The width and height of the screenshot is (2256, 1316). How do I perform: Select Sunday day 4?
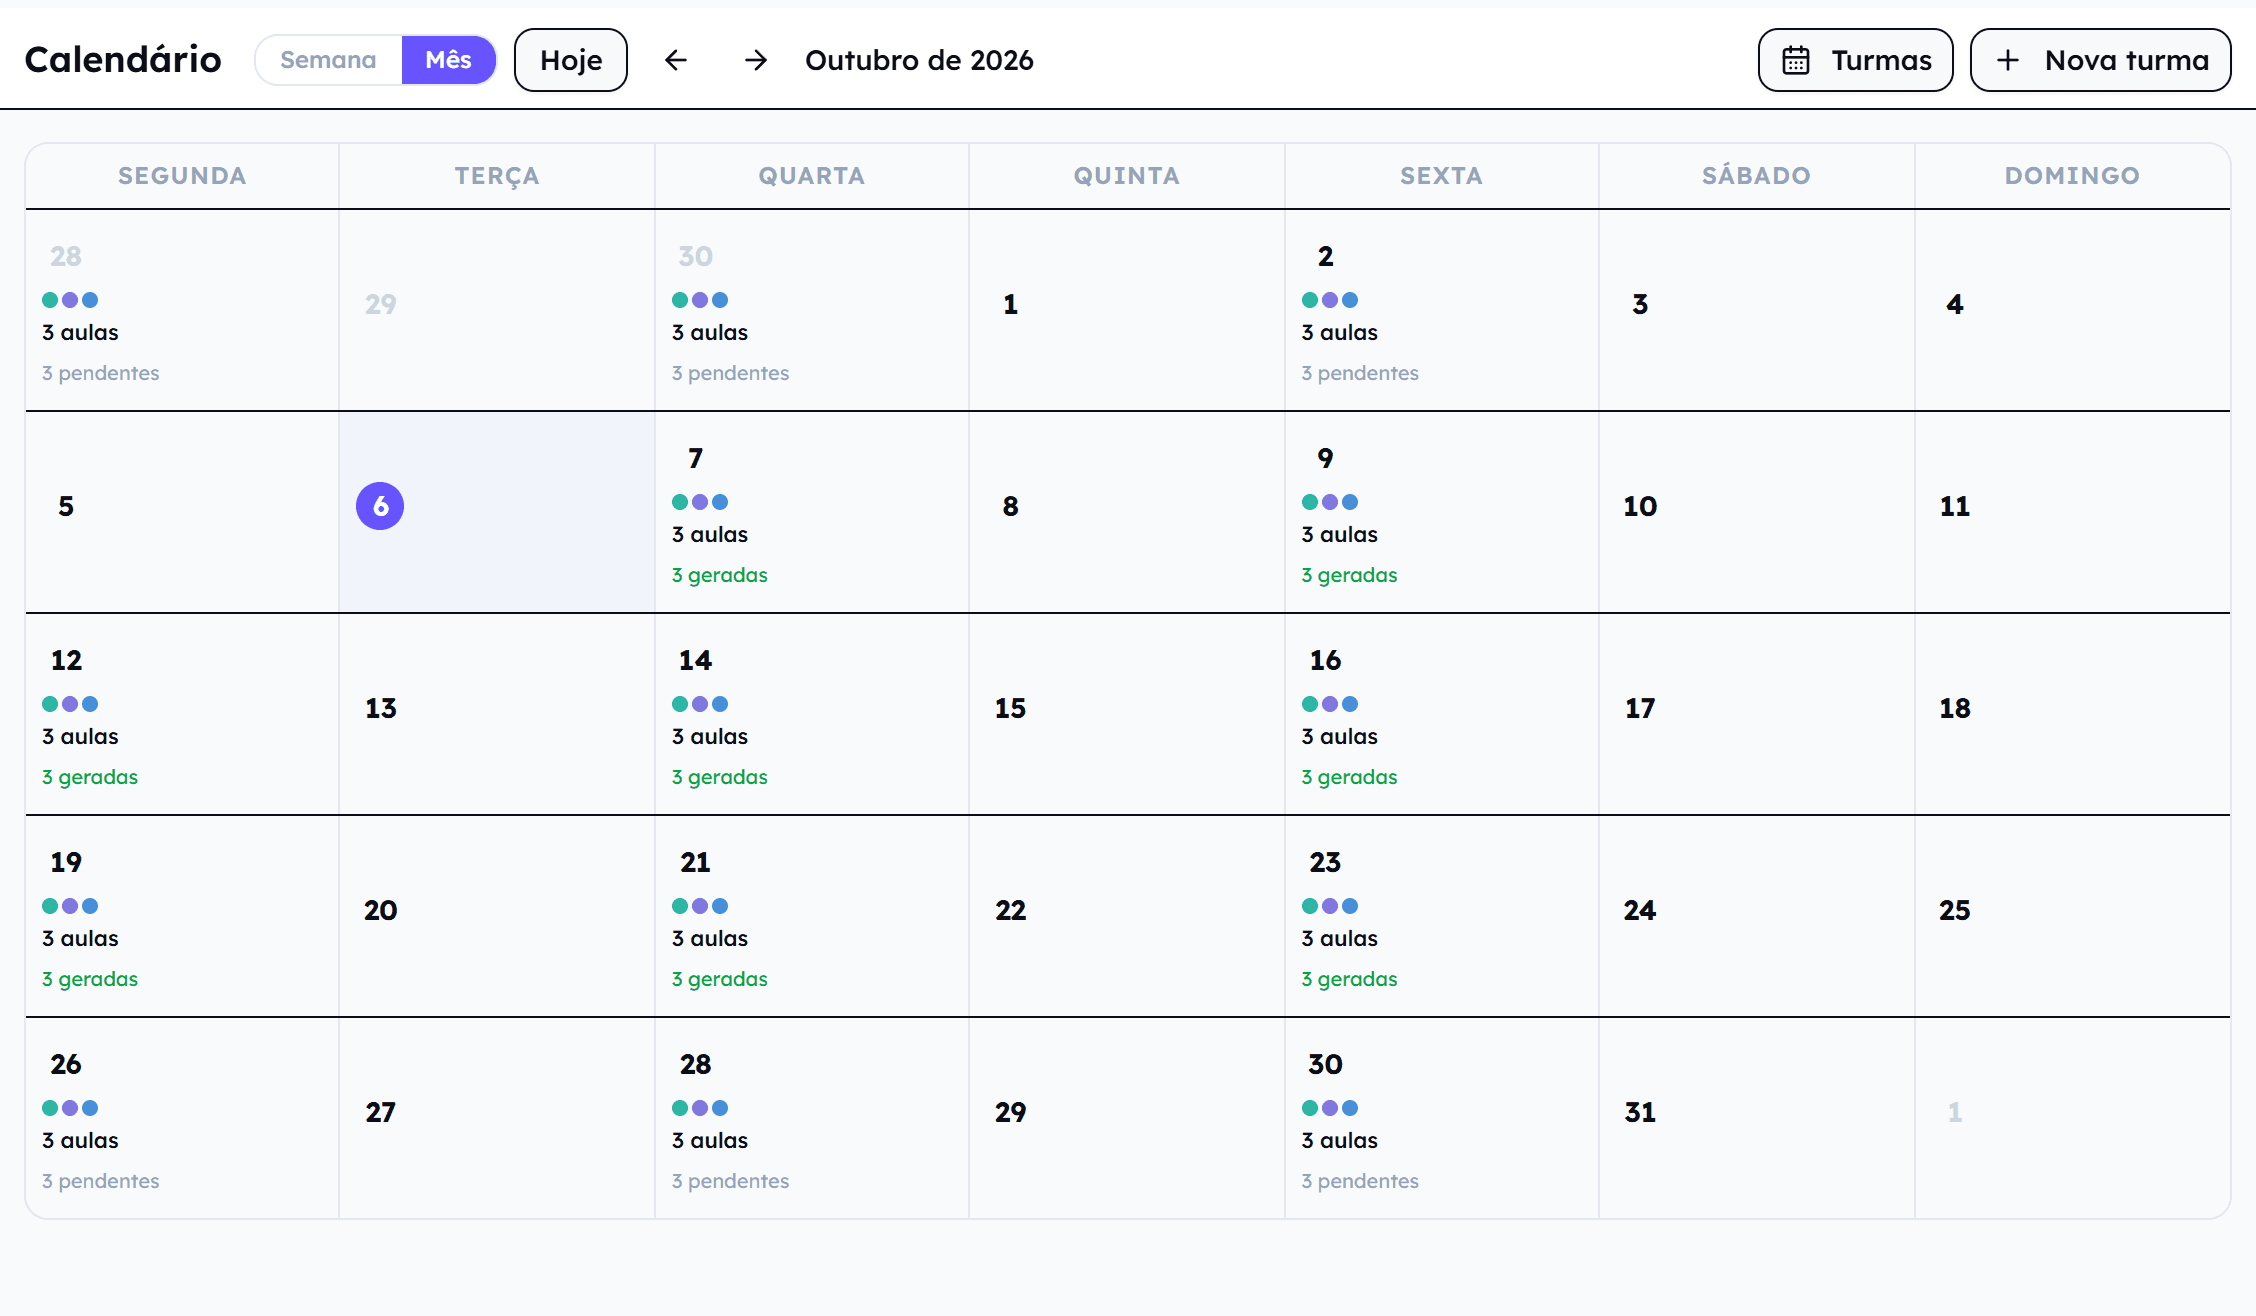coord(1954,304)
